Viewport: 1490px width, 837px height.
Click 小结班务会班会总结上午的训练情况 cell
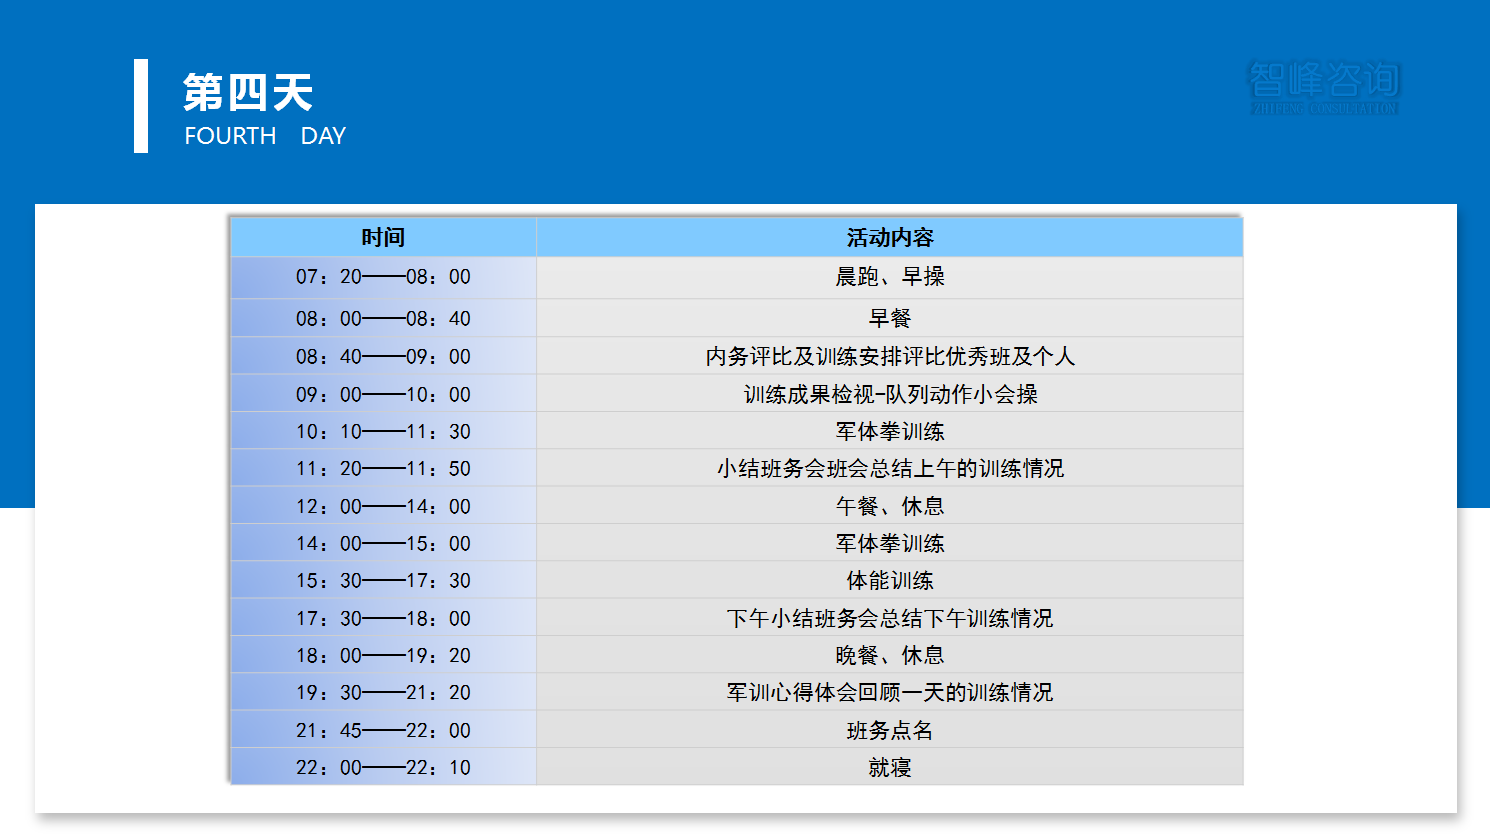[x=889, y=469]
